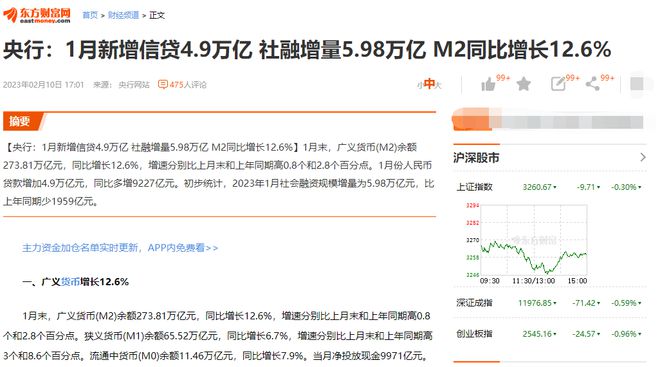Select the small font size 小
The width and height of the screenshot is (660, 367).
click(x=420, y=85)
